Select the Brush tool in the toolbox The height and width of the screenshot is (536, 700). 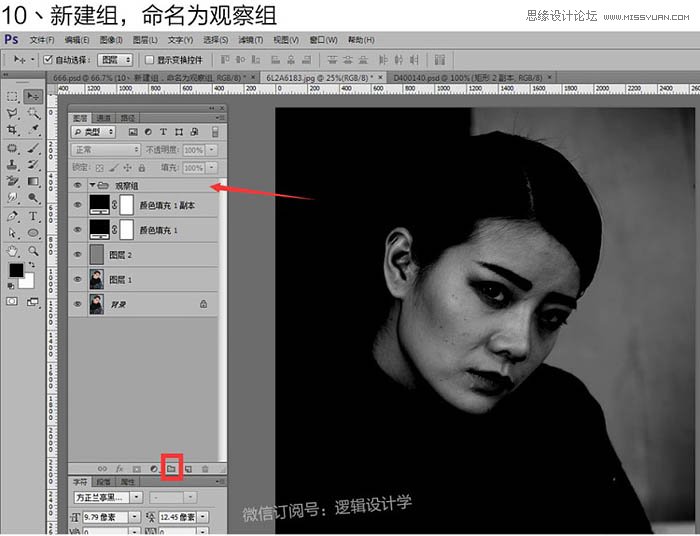pyautogui.click(x=33, y=148)
